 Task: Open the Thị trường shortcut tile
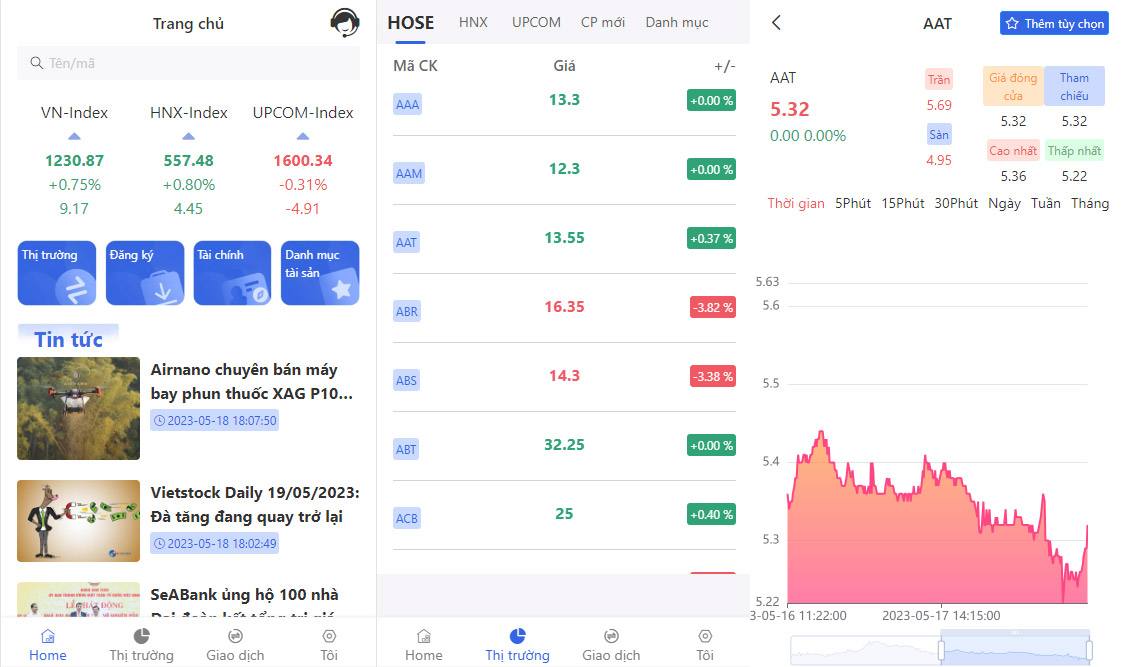pyautogui.click(x=57, y=273)
